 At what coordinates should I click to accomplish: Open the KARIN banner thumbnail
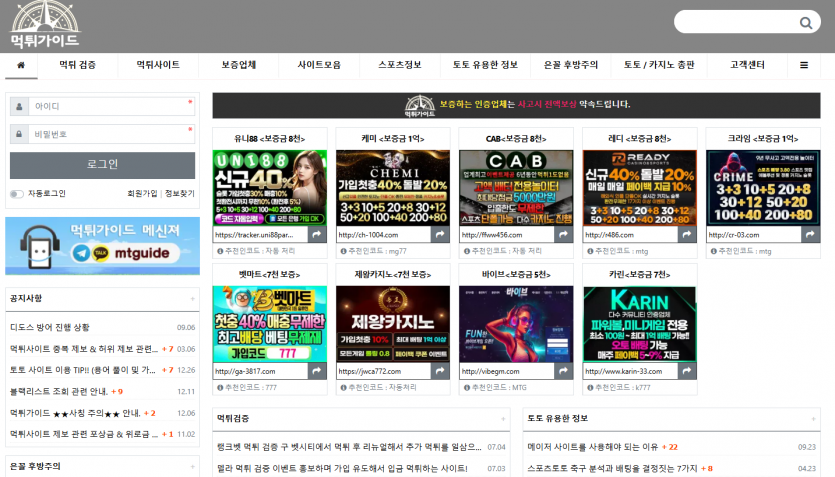pos(640,324)
